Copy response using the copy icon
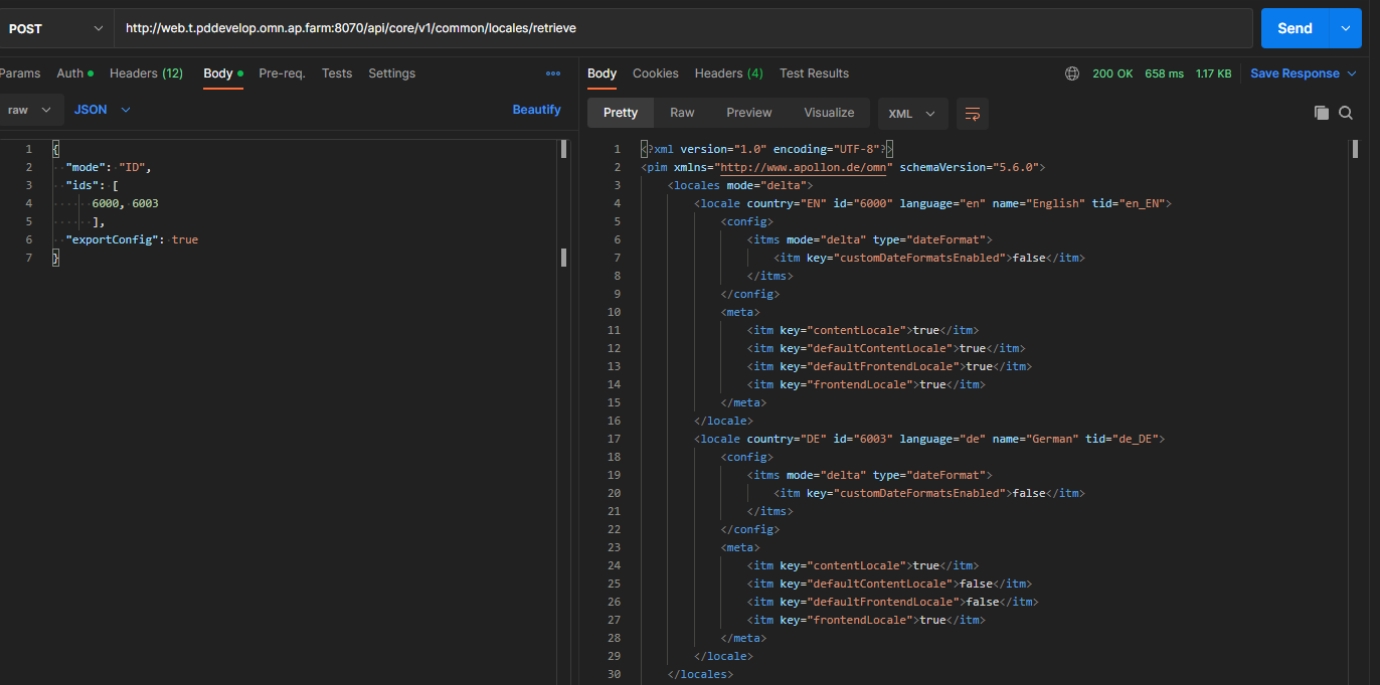 click(1321, 113)
